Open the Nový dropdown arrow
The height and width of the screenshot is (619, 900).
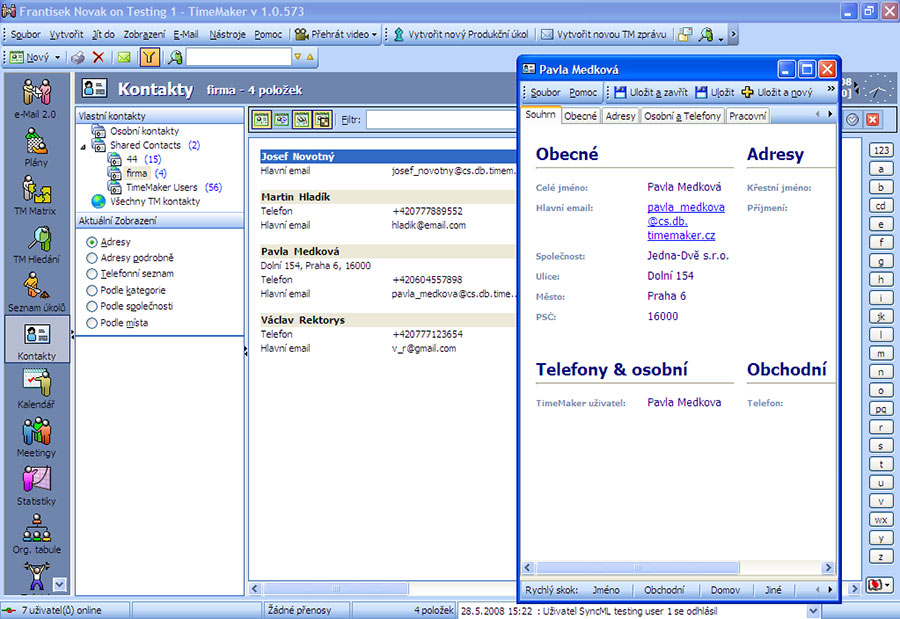58,57
